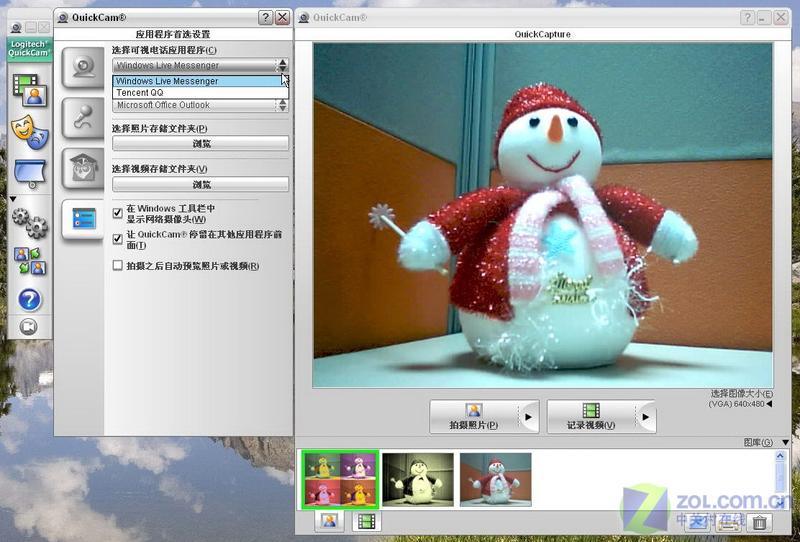Viewport: 800px width, 542px height.
Task: Show videos with gallery film filter icon
Action: click(x=366, y=521)
